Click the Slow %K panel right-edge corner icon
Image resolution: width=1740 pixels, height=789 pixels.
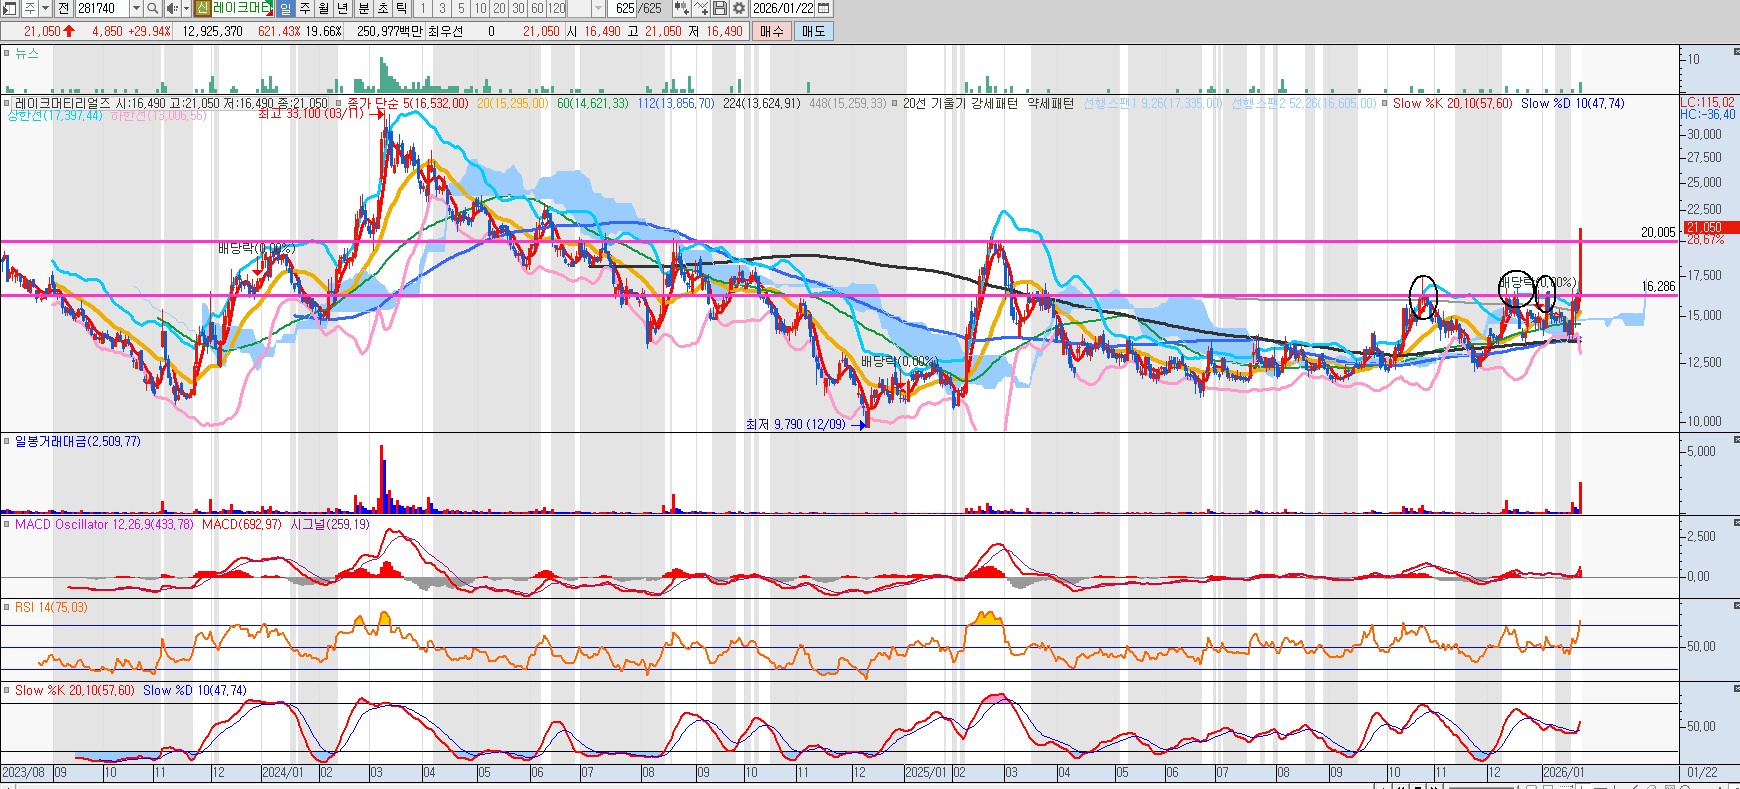1735,687
